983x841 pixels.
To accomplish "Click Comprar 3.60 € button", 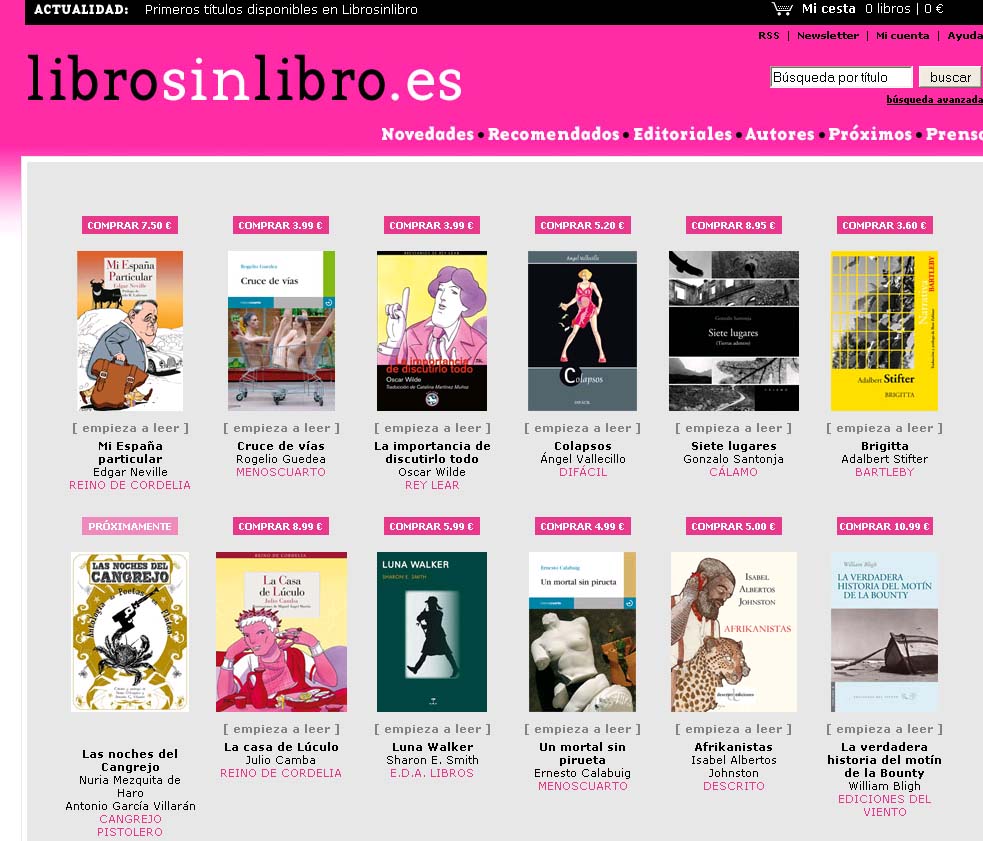I will pyautogui.click(x=885, y=225).
